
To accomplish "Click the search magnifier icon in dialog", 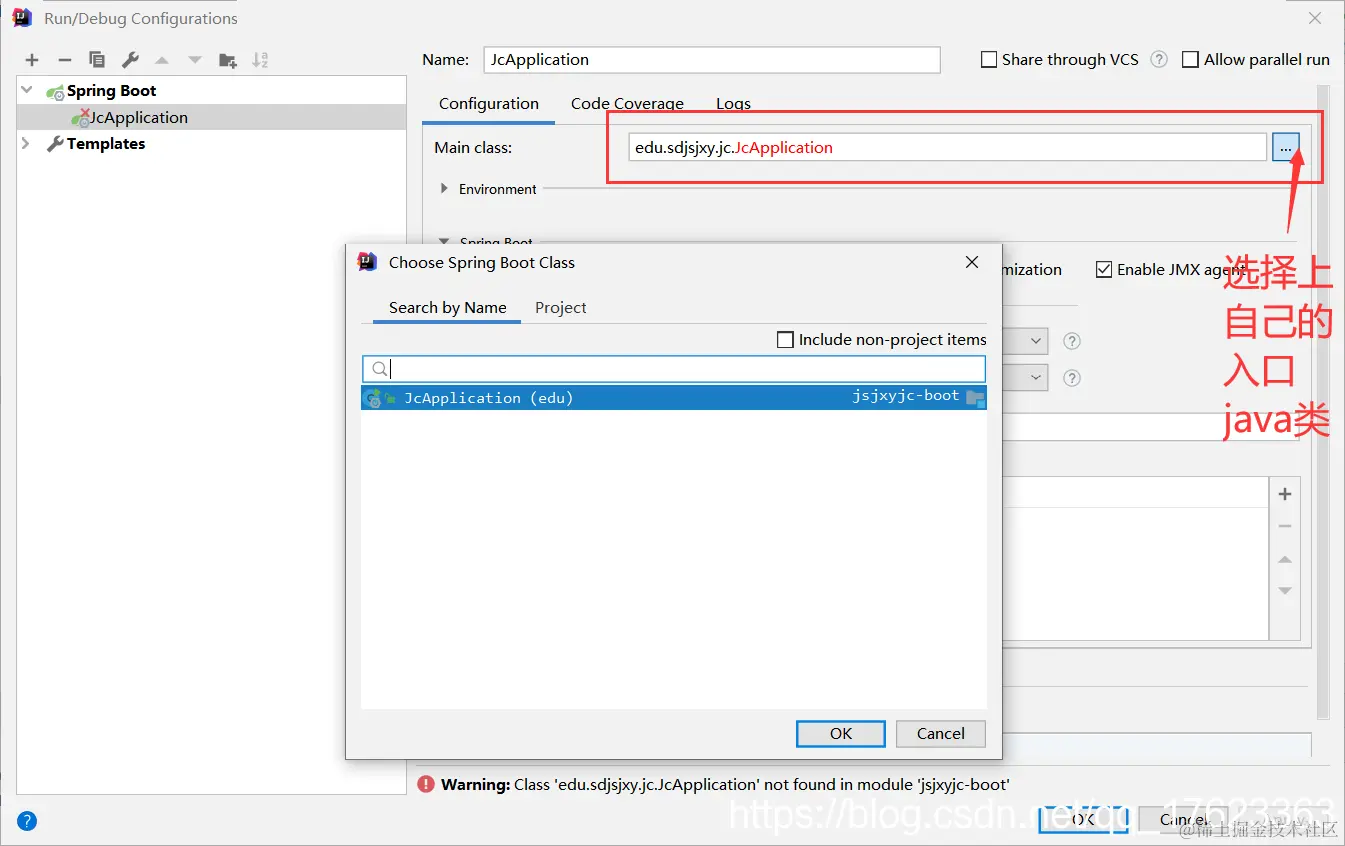I will pyautogui.click(x=379, y=369).
